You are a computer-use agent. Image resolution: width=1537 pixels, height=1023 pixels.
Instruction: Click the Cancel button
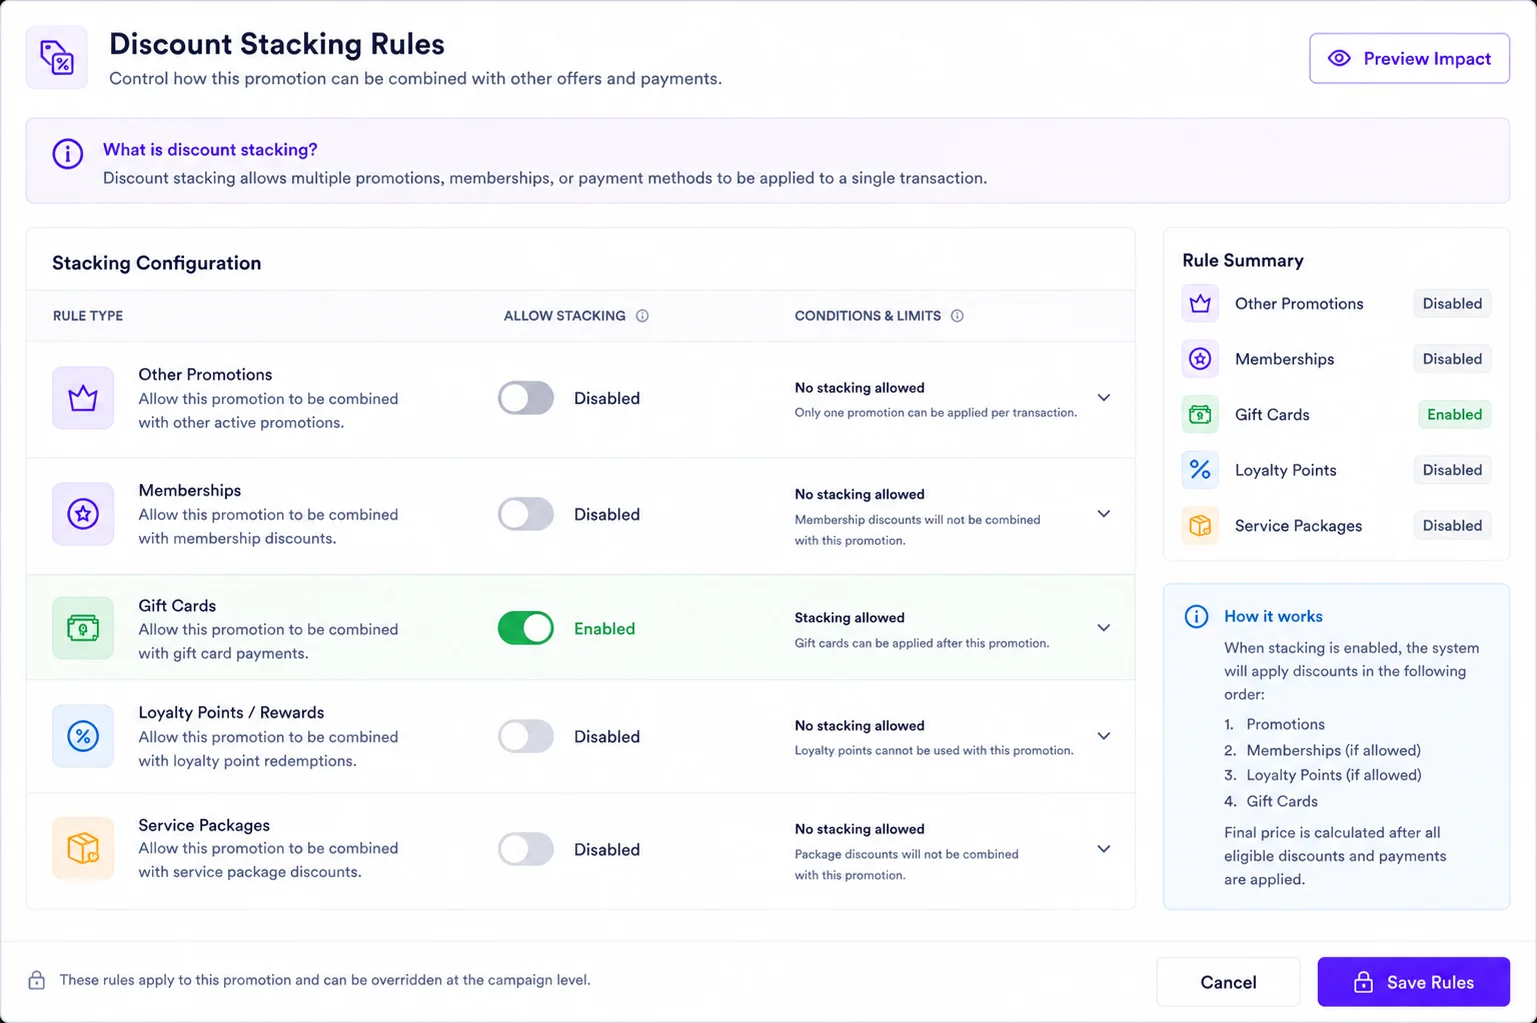pyautogui.click(x=1228, y=982)
